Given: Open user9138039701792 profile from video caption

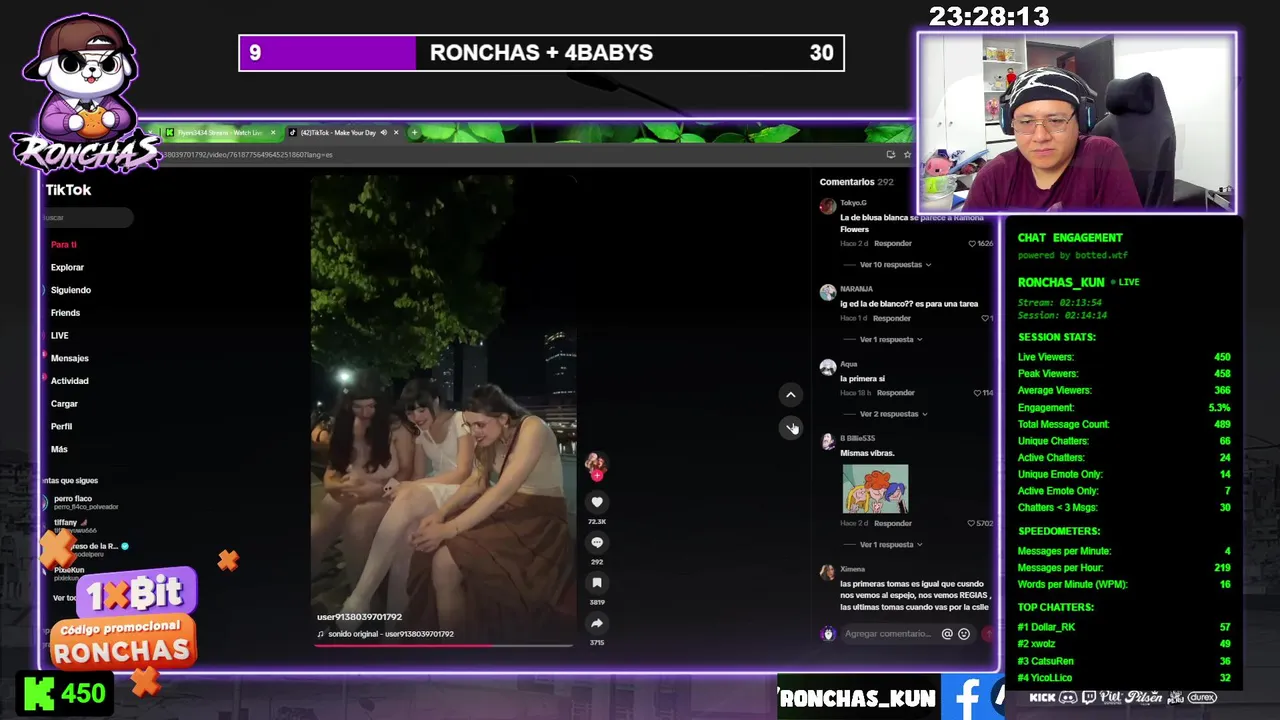Looking at the screenshot, I should tap(359, 617).
